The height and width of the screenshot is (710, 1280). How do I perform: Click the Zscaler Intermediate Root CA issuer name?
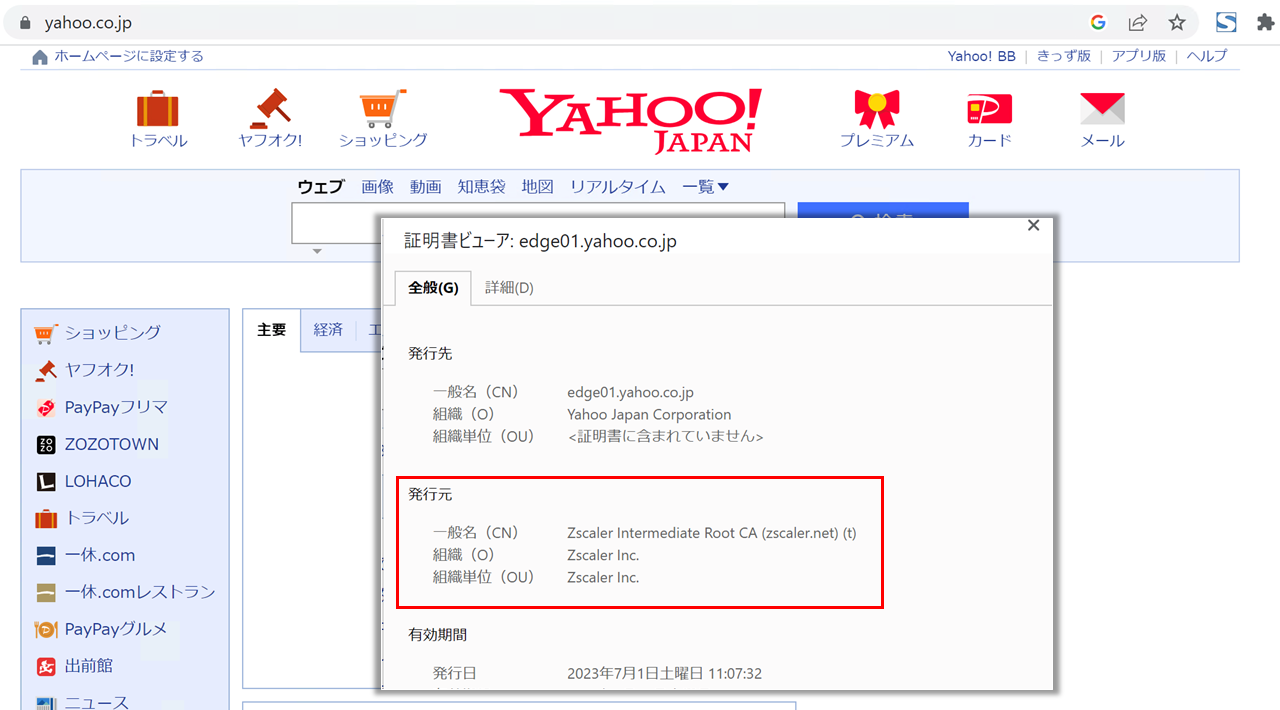click(x=712, y=533)
